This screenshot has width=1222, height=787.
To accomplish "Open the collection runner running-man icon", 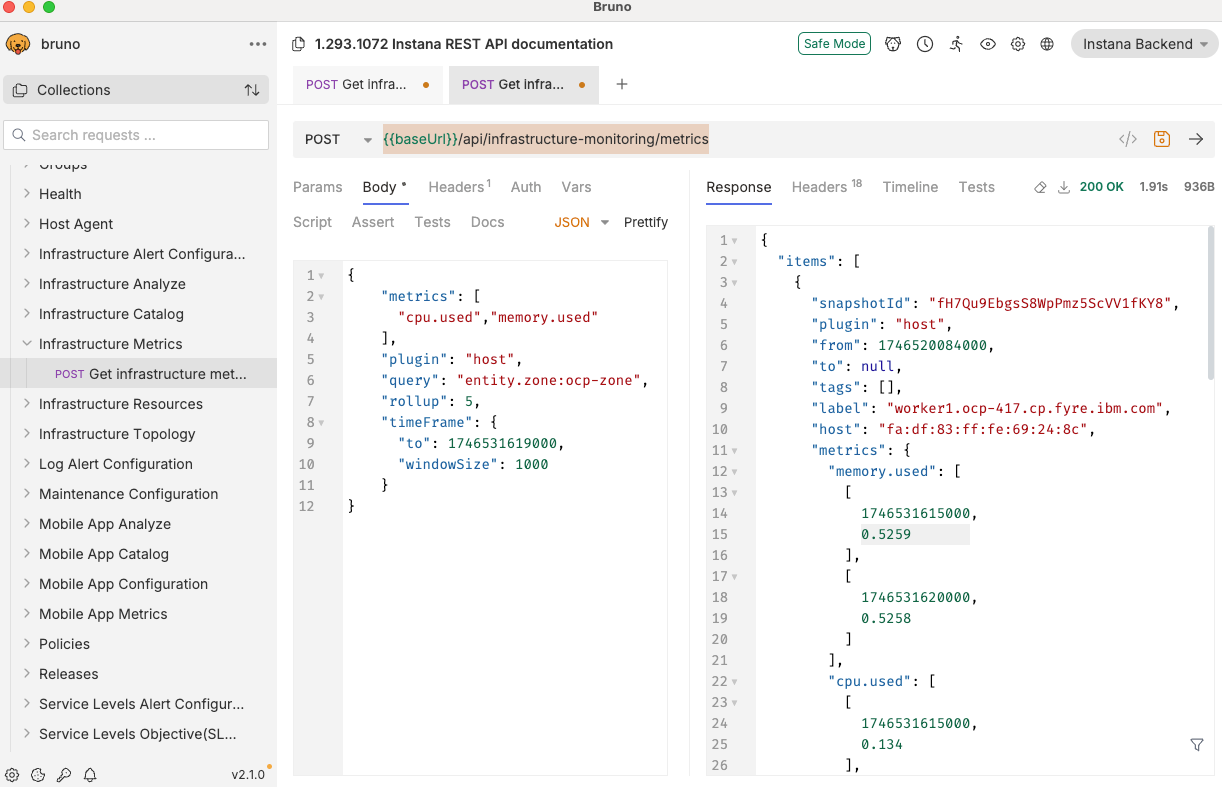I will coord(956,44).
